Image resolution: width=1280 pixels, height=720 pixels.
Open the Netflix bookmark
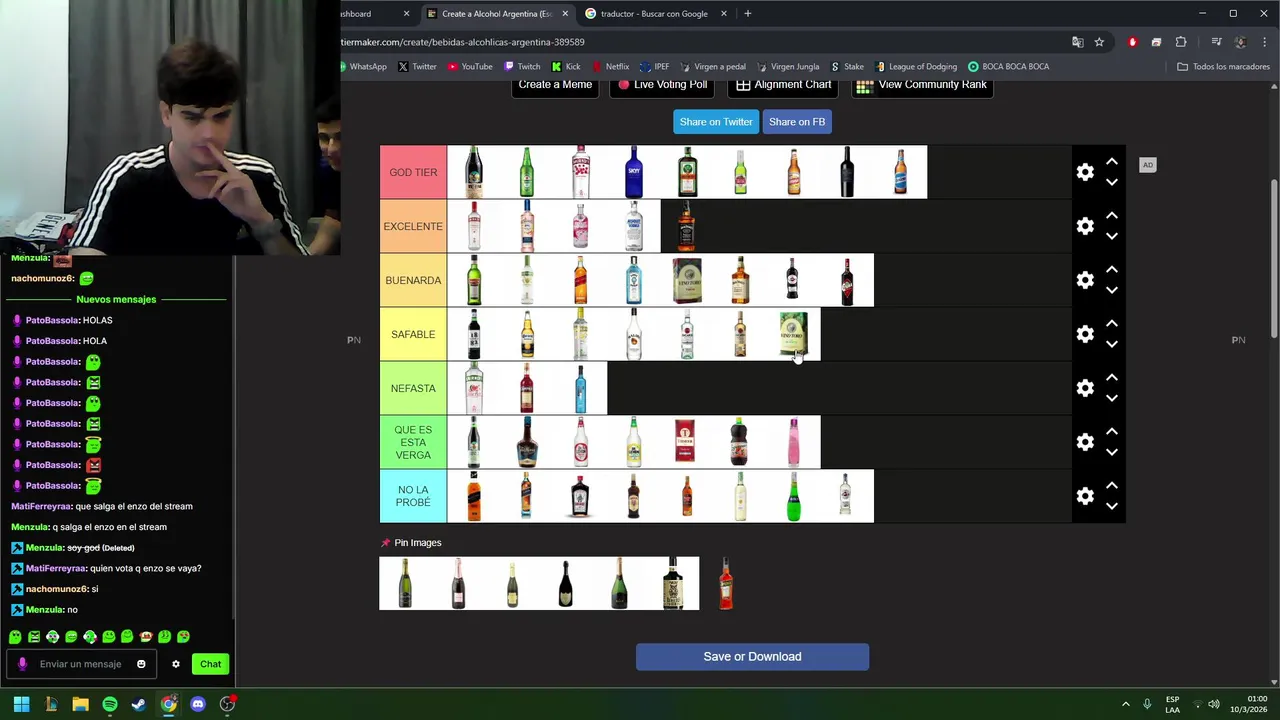(x=611, y=67)
